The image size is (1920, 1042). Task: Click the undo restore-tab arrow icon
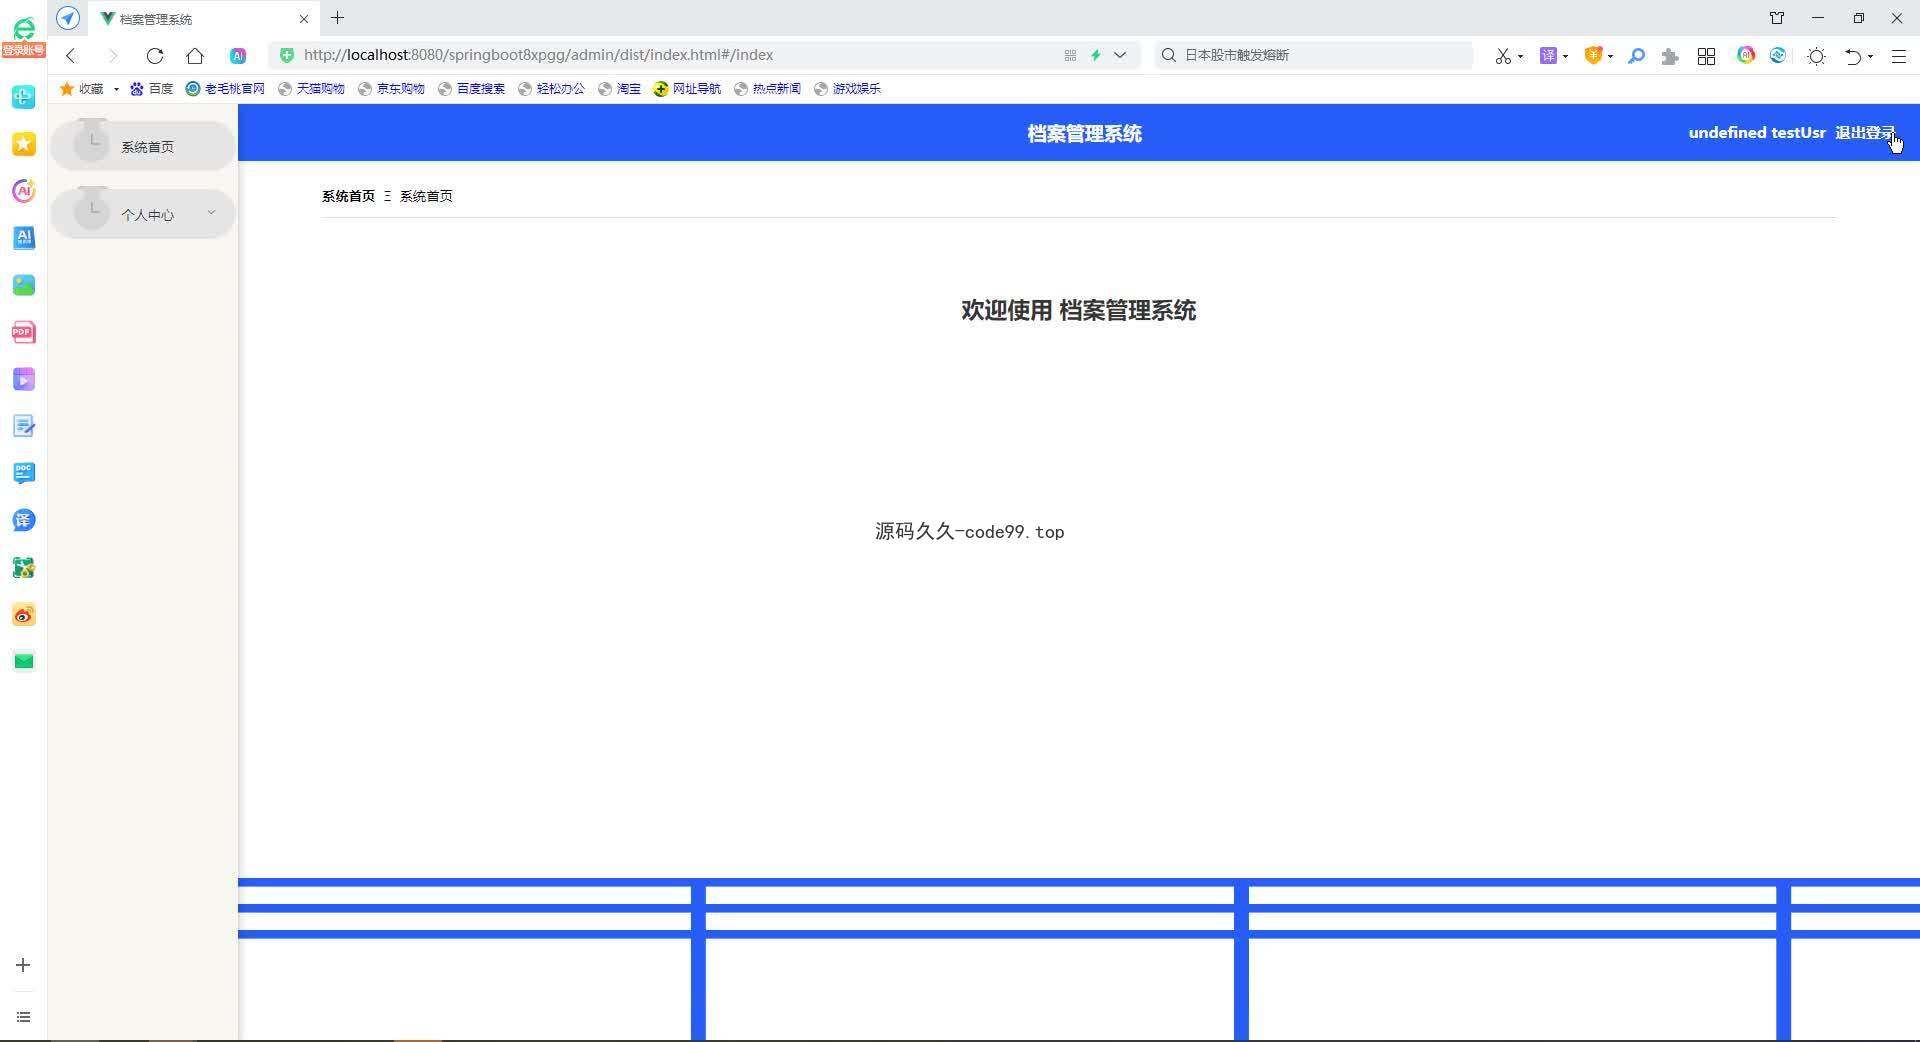pos(1853,56)
